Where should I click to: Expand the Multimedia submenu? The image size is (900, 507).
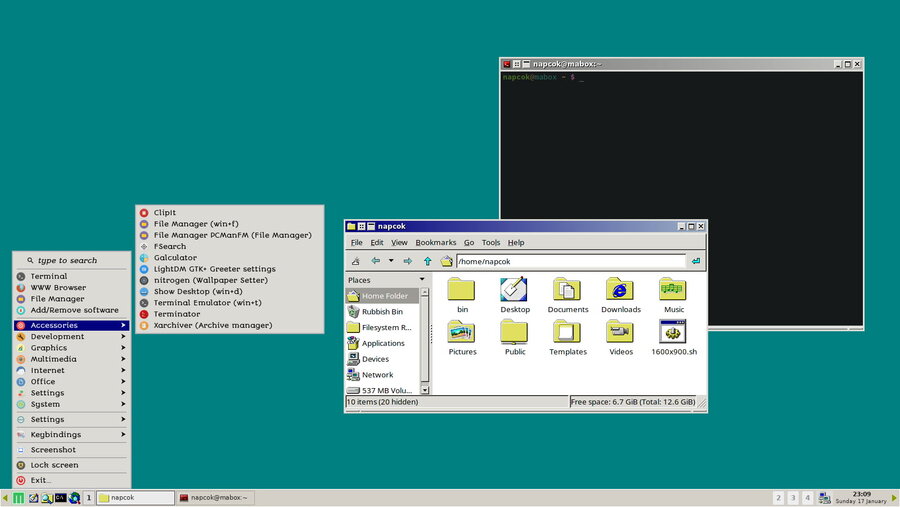(72, 359)
